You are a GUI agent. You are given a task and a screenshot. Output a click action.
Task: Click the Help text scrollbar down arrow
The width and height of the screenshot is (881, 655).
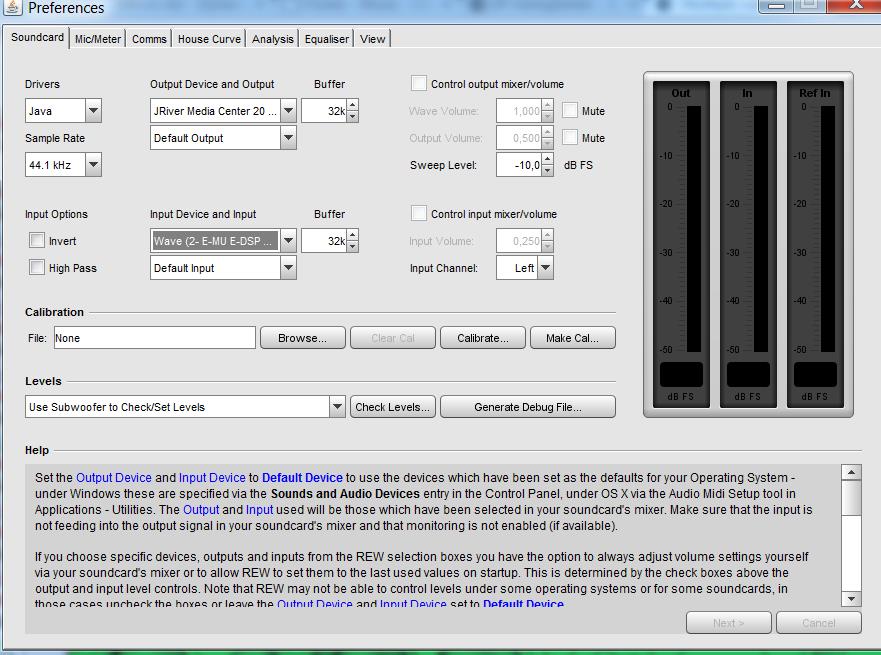click(851, 598)
